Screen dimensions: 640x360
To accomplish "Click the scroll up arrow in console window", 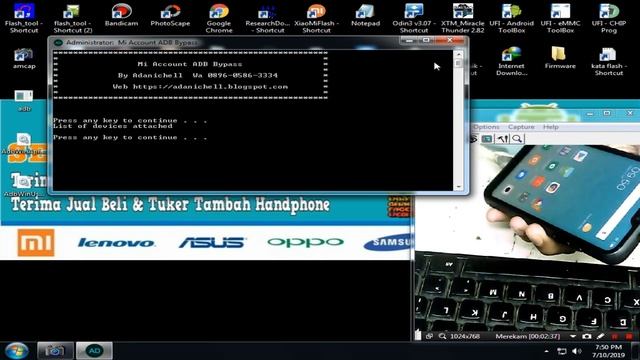I will [x=458, y=55].
